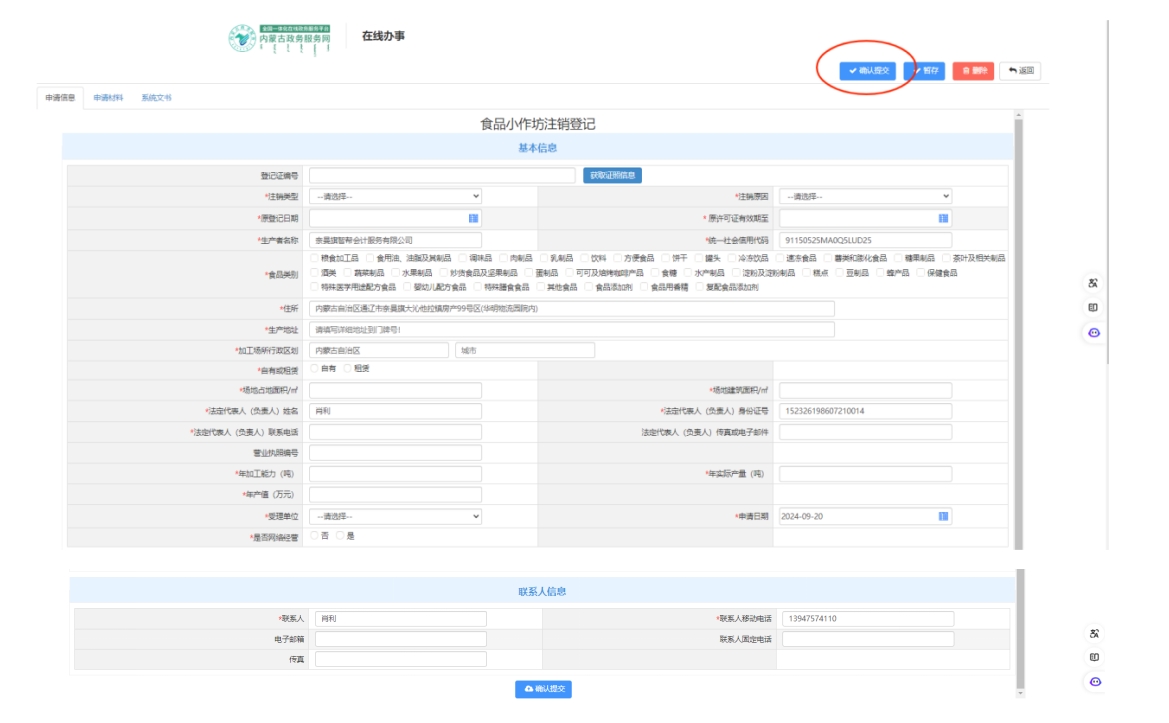
Task: Switch to the 申请材料 tab
Action: [x=108, y=98]
